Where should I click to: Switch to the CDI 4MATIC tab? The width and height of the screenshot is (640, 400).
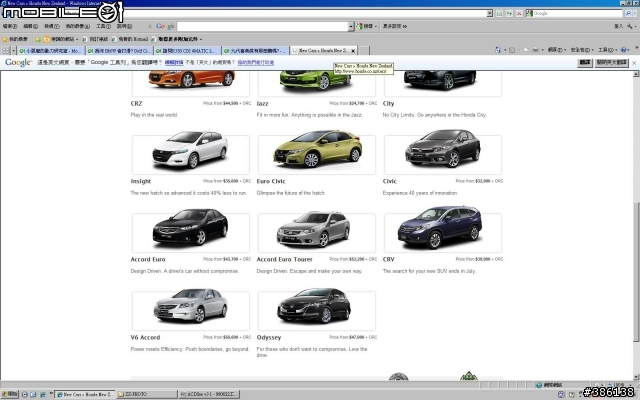pyautogui.click(x=187, y=51)
